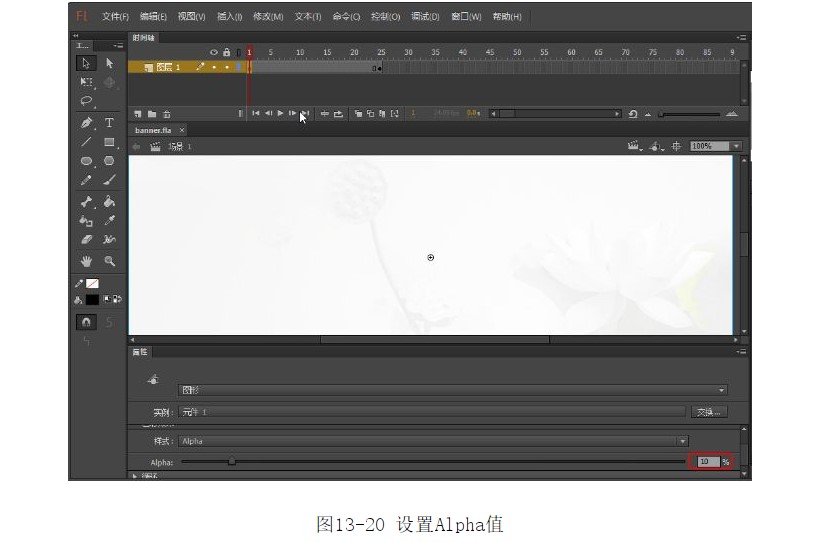836x542 pixels.
Task: Select the Zoom magnifier tool
Action: coord(109,261)
